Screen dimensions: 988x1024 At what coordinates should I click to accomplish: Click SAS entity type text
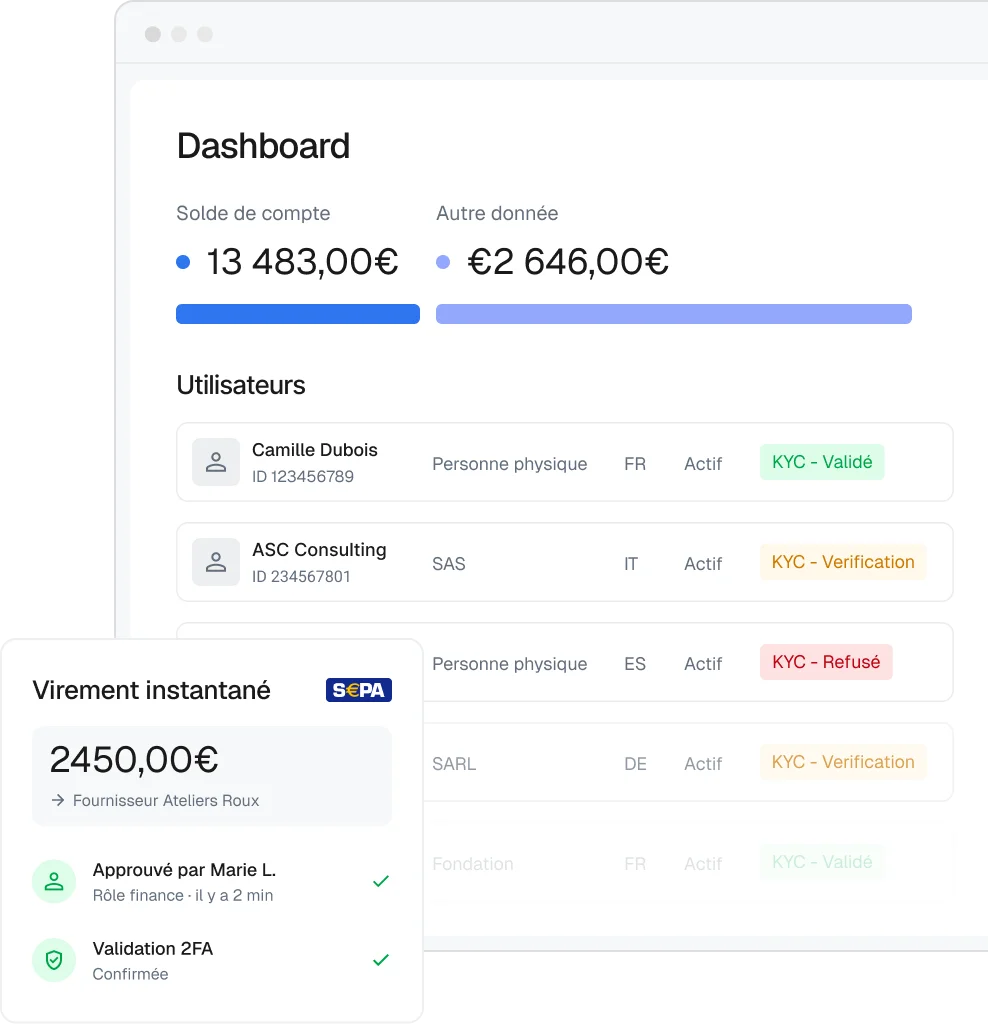click(449, 564)
